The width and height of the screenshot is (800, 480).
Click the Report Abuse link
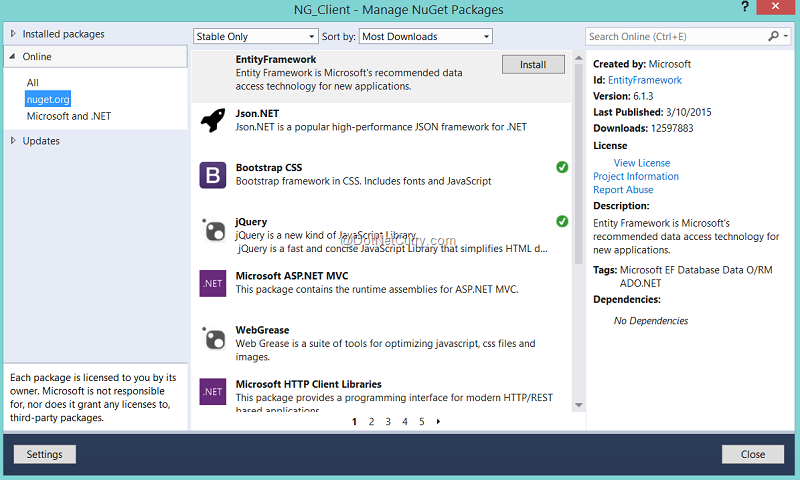click(623, 189)
